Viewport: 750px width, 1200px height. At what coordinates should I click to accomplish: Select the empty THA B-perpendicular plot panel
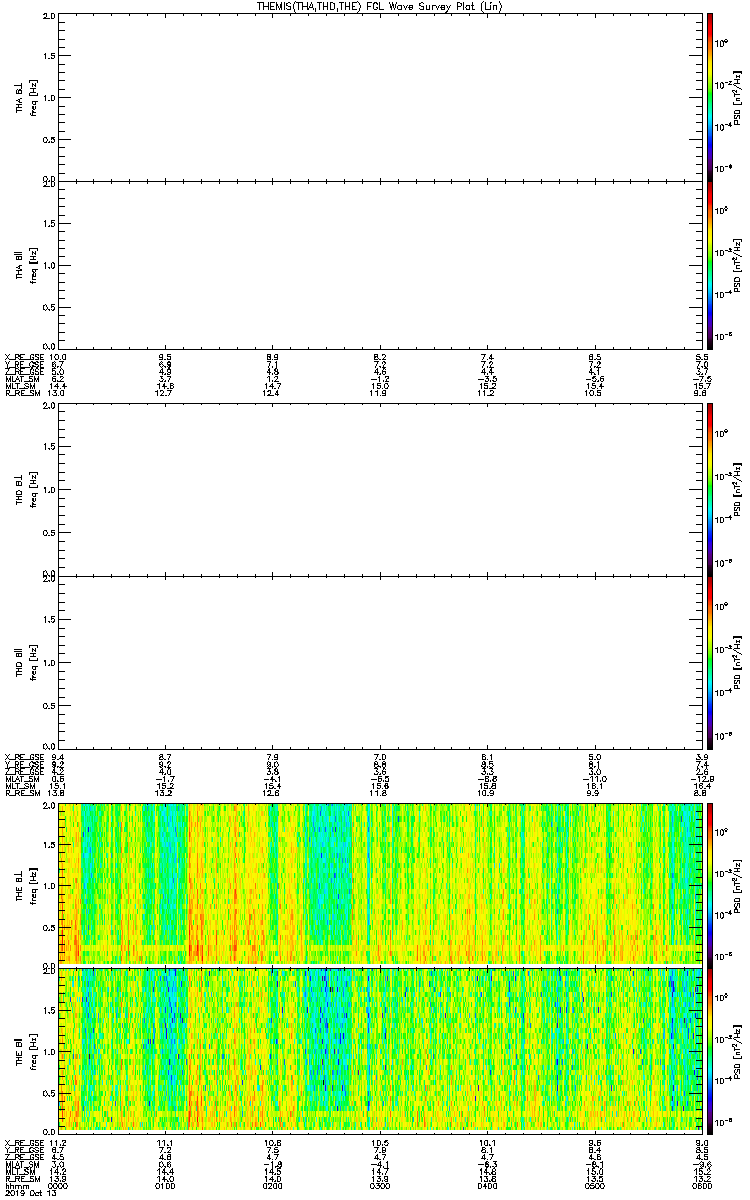381,96
